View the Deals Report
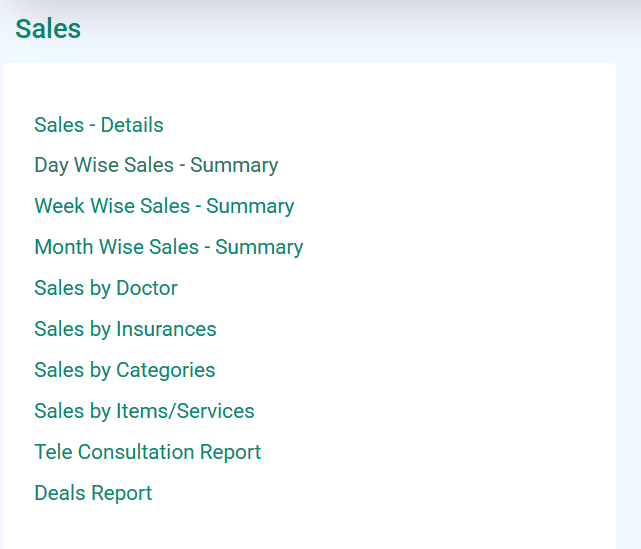The width and height of the screenshot is (641, 549). 93,493
